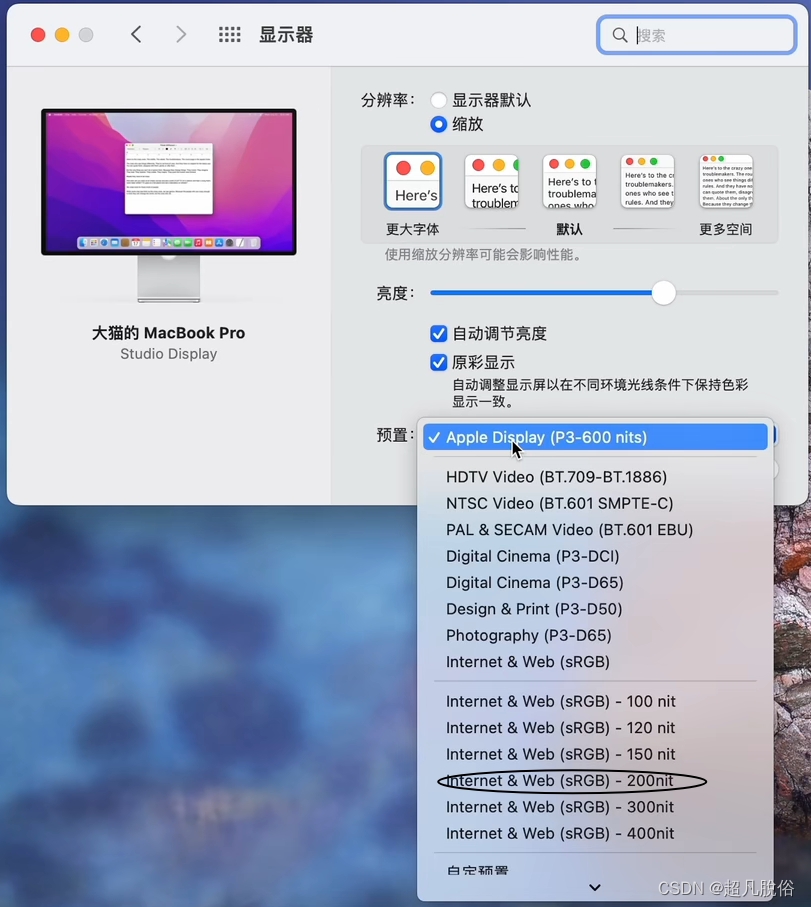Click the 亮度 brightness slider knob
The width and height of the screenshot is (811, 907).
(x=663, y=293)
